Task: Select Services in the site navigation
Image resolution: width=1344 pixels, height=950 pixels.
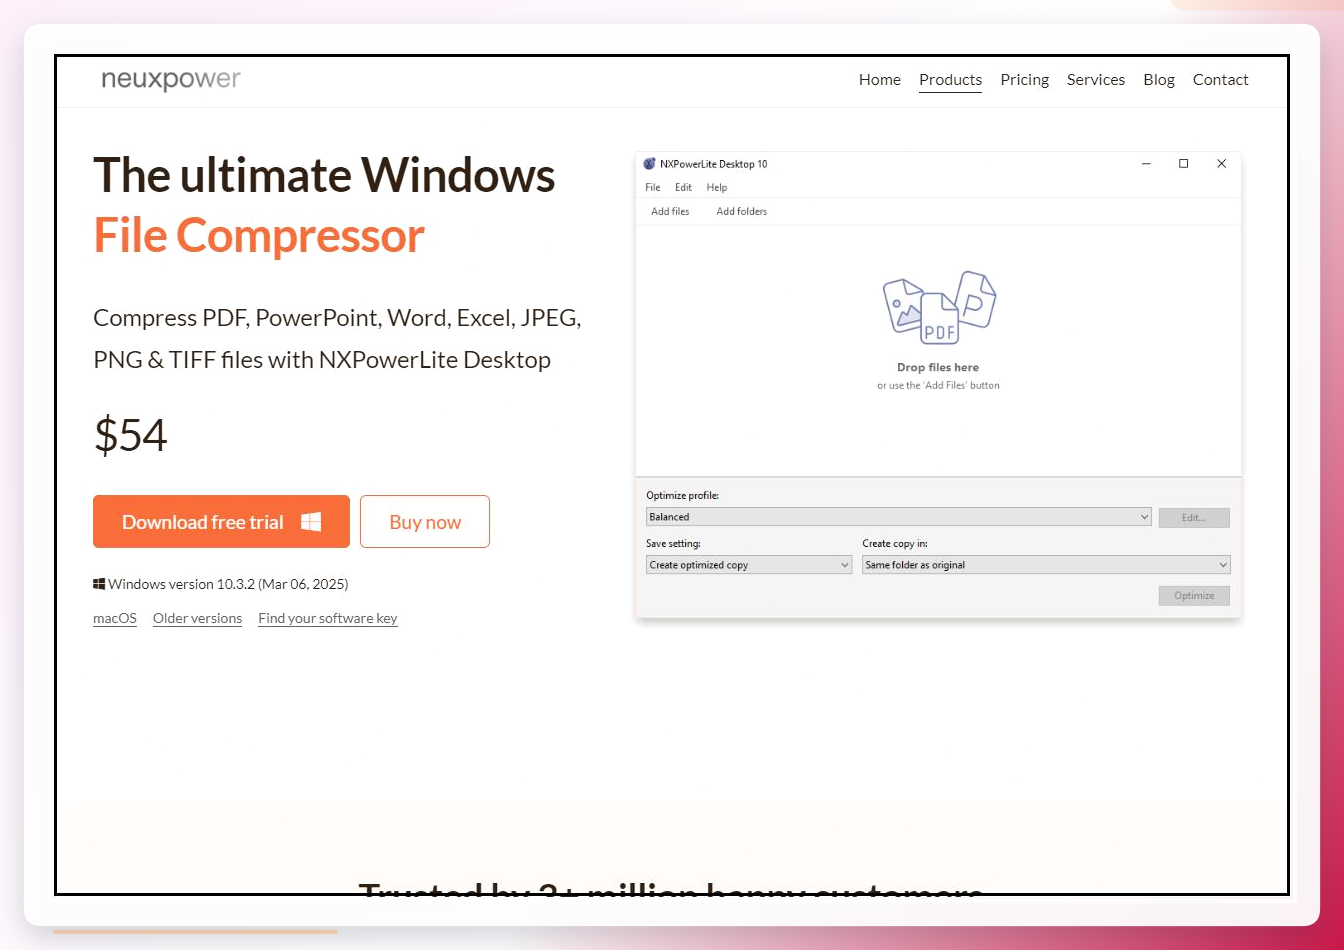Action: (1096, 80)
